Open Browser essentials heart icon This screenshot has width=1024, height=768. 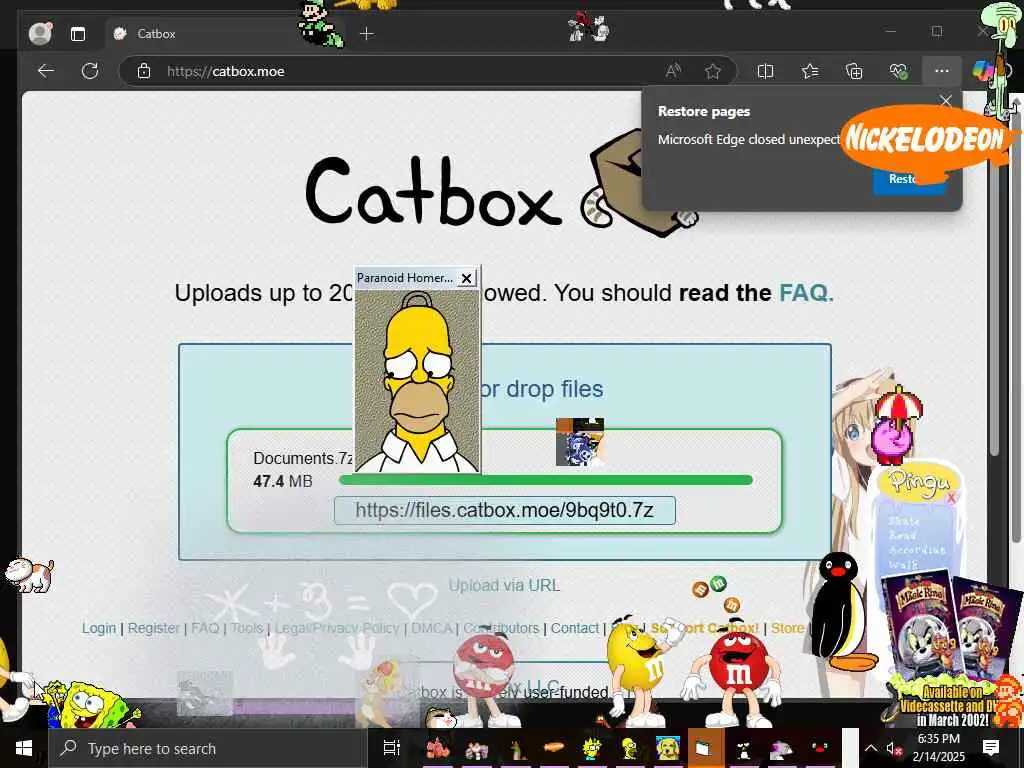899,71
